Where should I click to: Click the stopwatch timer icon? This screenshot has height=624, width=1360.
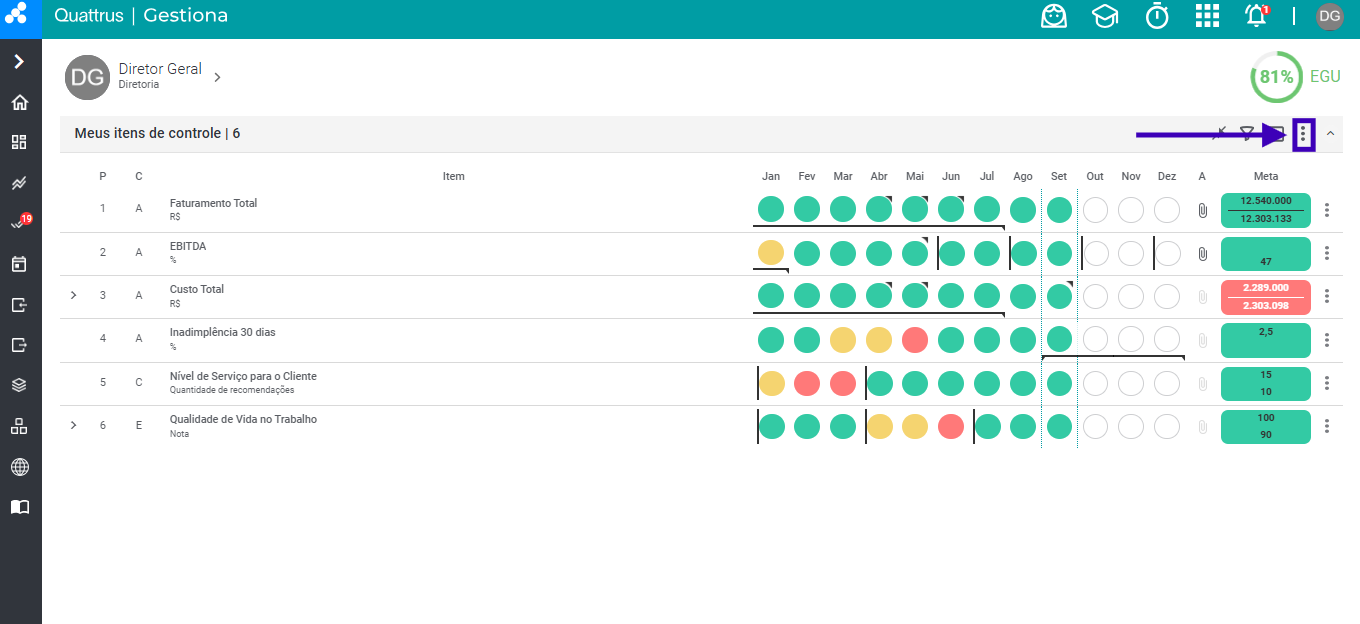coord(1157,16)
